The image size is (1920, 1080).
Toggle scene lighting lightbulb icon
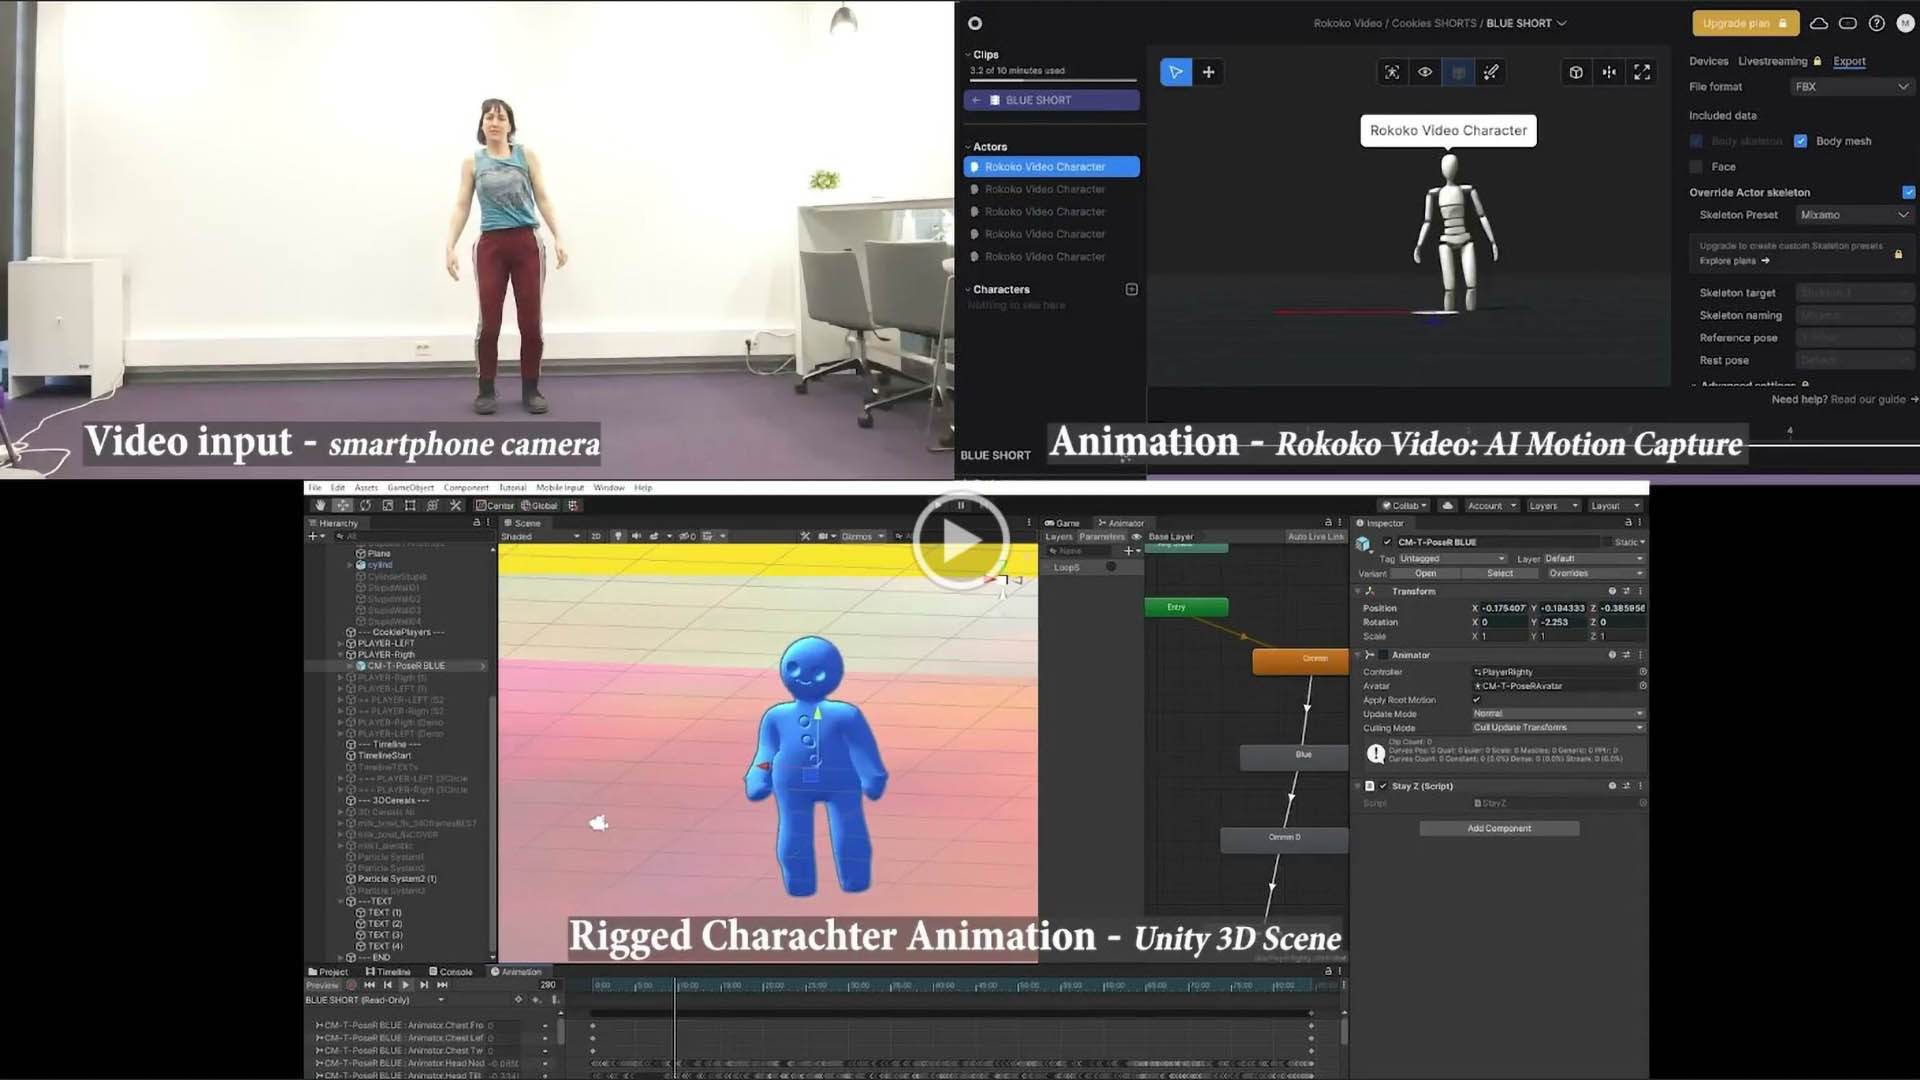pos(618,537)
